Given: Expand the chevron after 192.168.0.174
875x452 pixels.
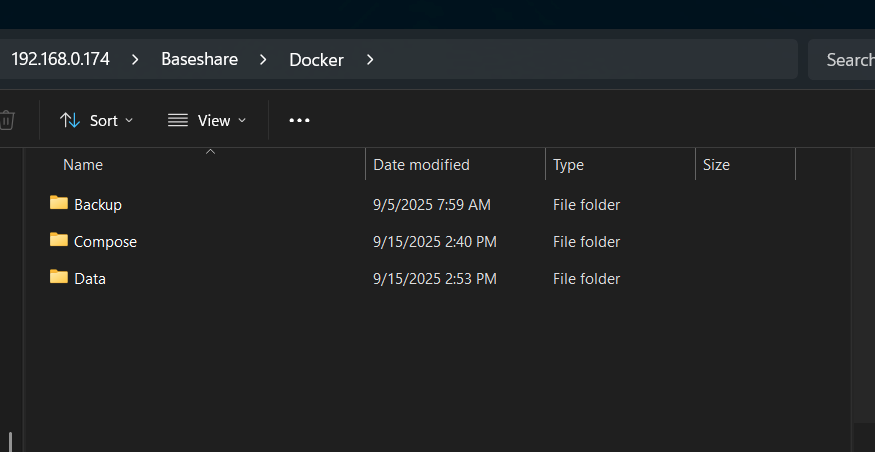Looking at the screenshot, I should [x=134, y=60].
